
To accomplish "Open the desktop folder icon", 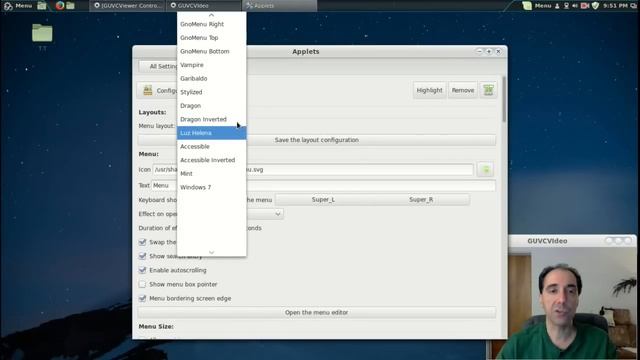I will click(x=42, y=33).
